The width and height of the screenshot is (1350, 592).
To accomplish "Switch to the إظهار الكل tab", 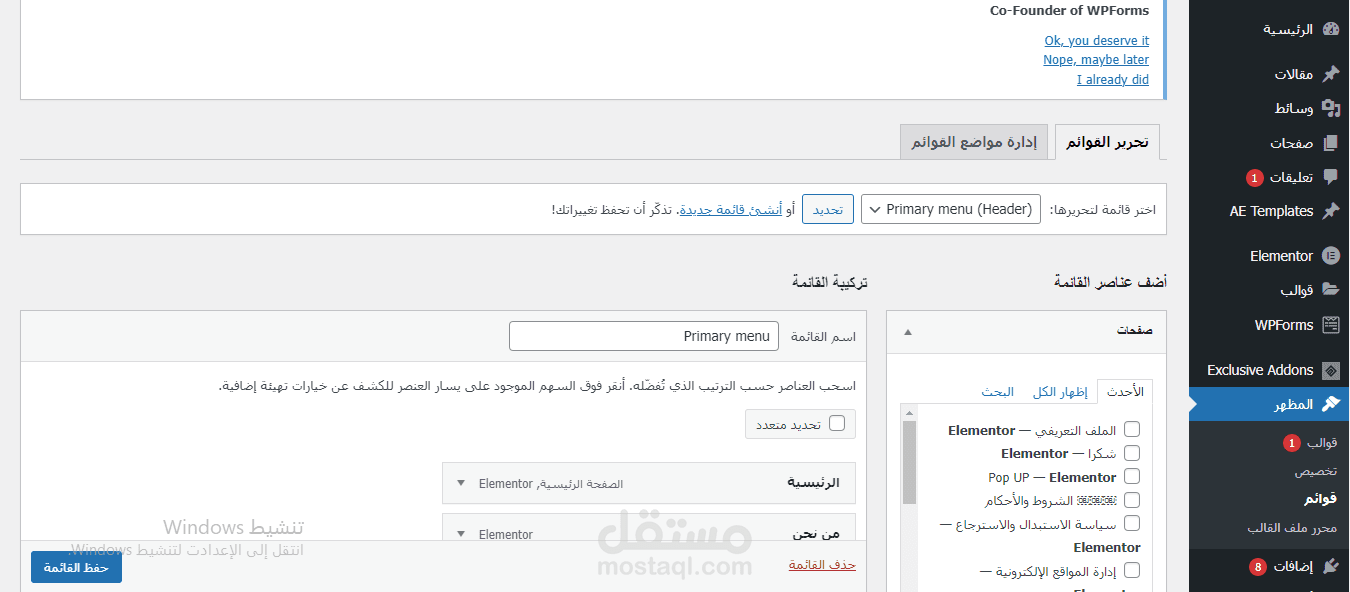I will 1061,391.
